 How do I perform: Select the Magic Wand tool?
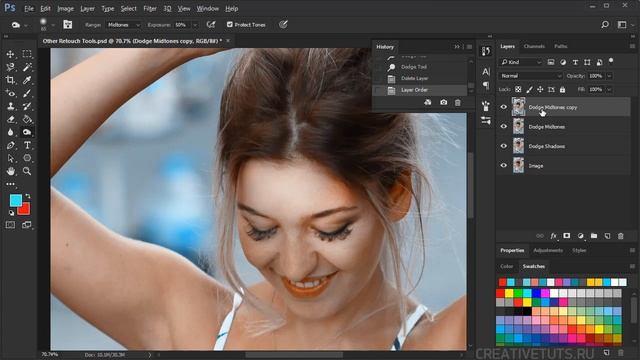27,67
